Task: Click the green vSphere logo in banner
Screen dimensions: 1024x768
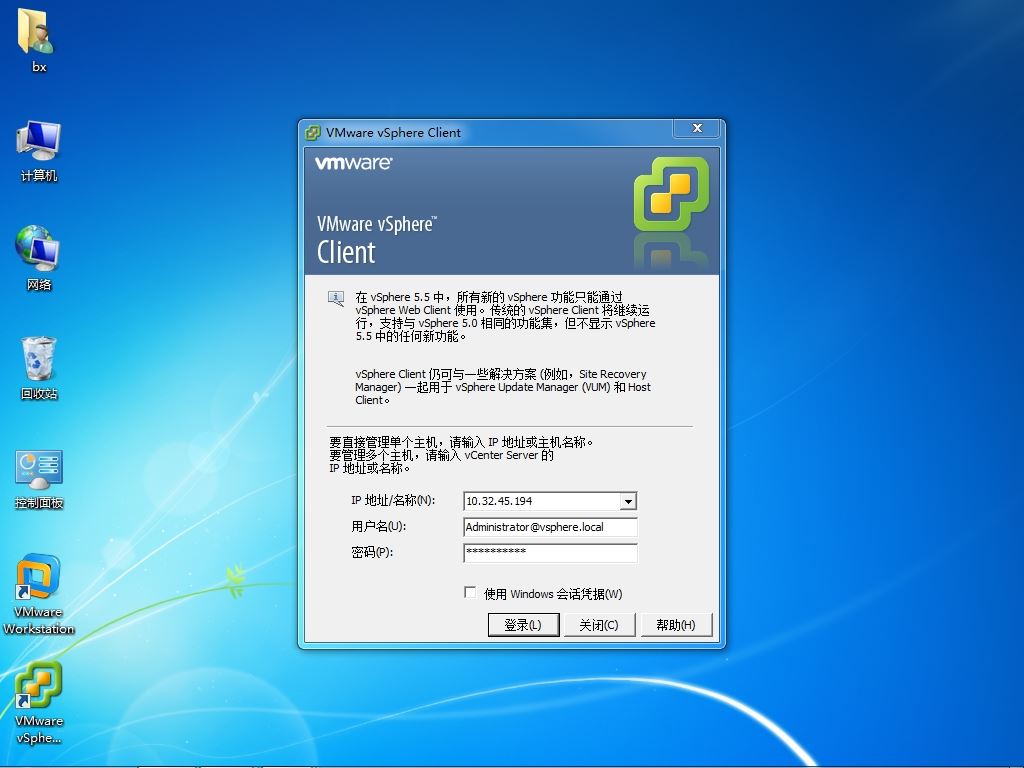Action: point(671,194)
